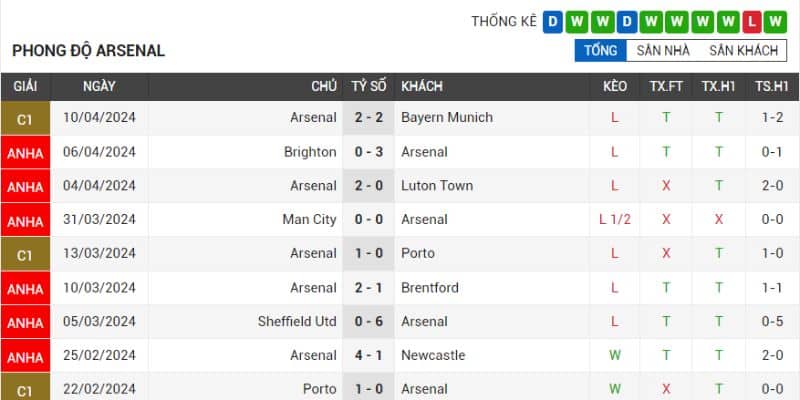
Task: Click the last green W form badge
Action: coord(777,21)
